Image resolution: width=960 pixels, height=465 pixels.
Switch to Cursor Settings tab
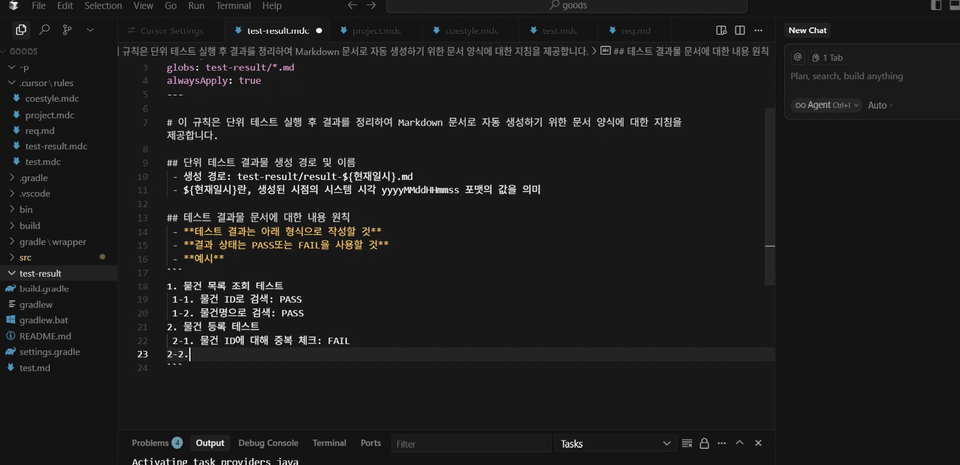[171, 31]
